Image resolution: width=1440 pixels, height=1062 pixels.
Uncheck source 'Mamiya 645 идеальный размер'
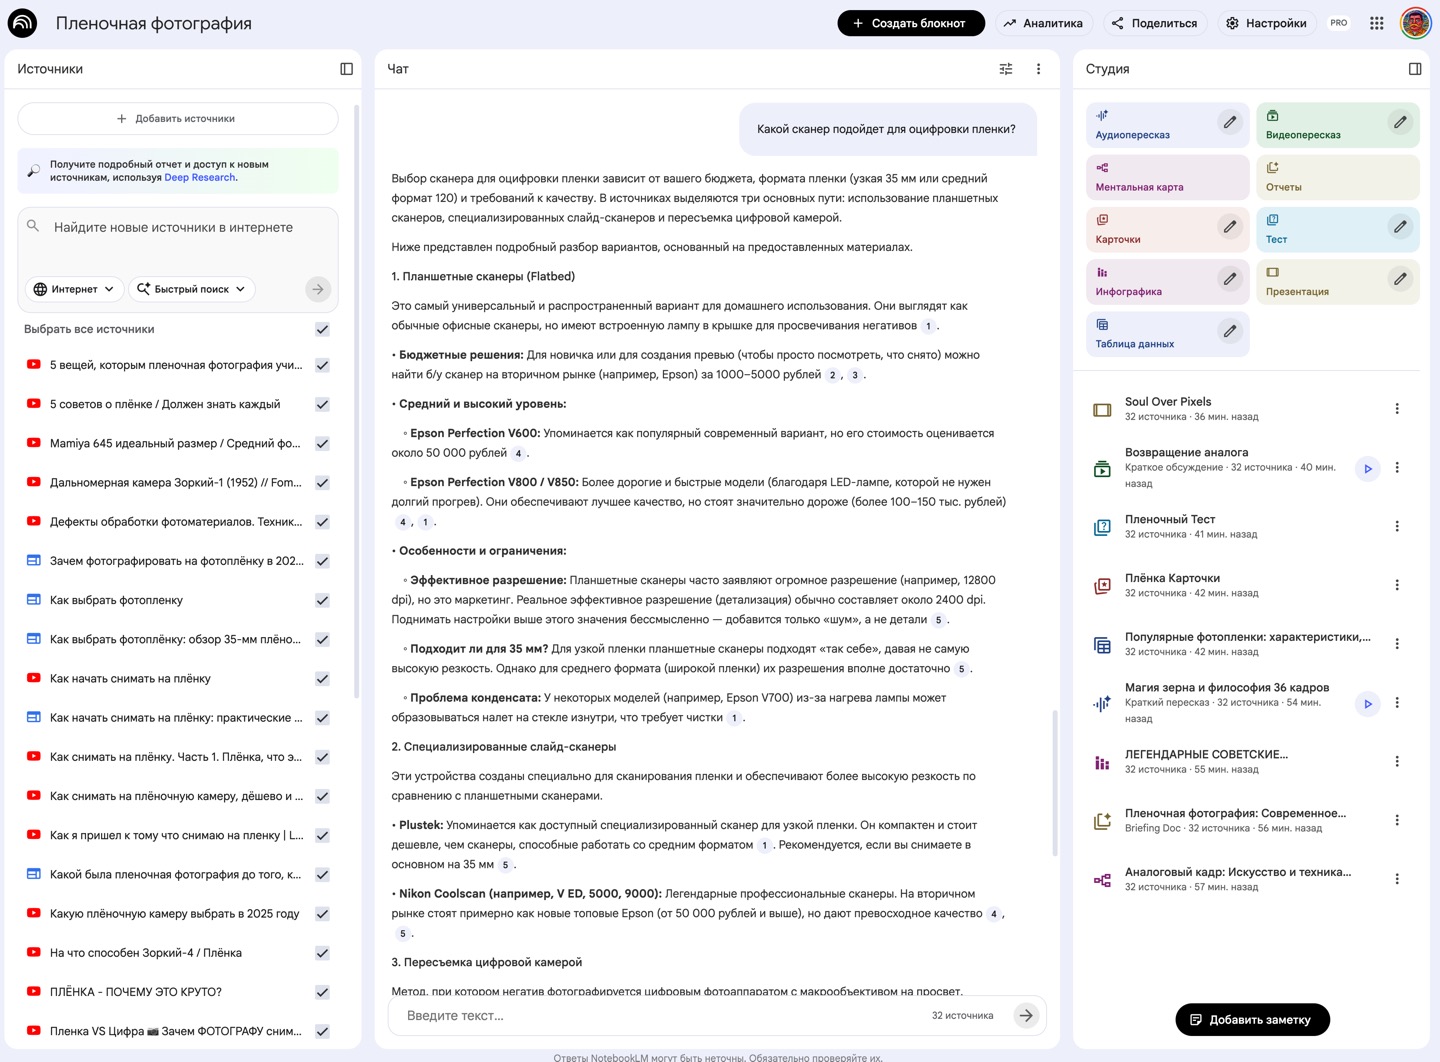(x=322, y=443)
